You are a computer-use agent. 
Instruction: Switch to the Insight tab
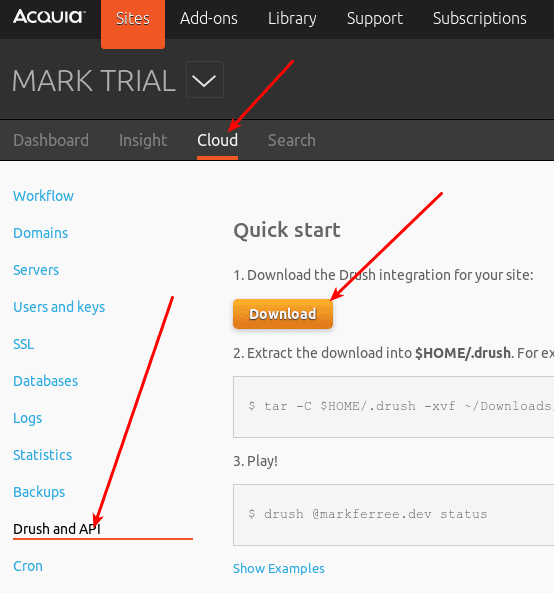(143, 140)
